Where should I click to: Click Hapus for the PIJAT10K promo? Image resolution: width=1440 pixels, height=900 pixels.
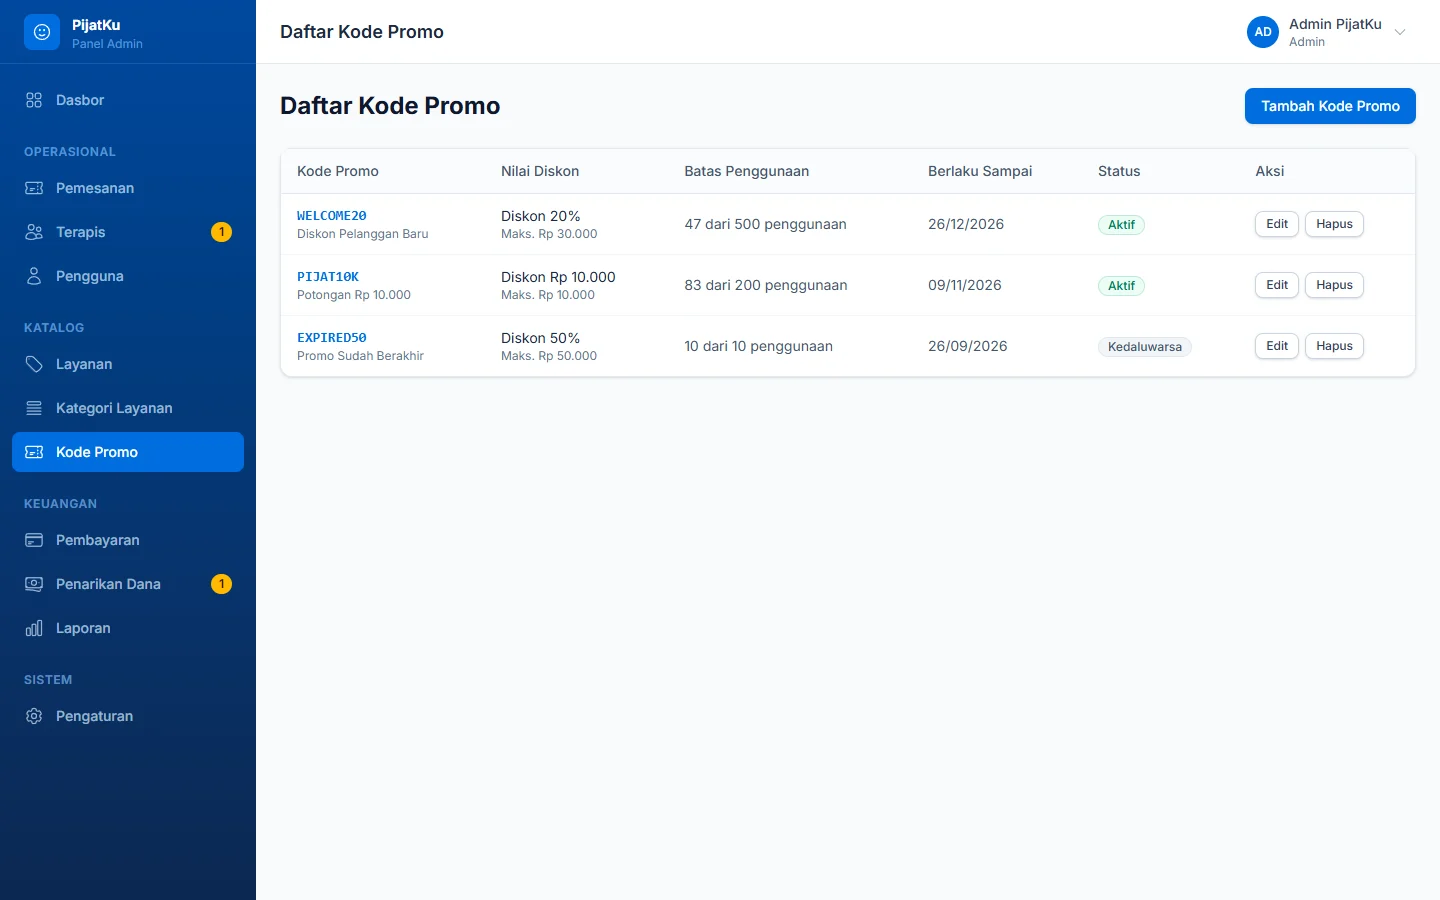coord(1334,285)
